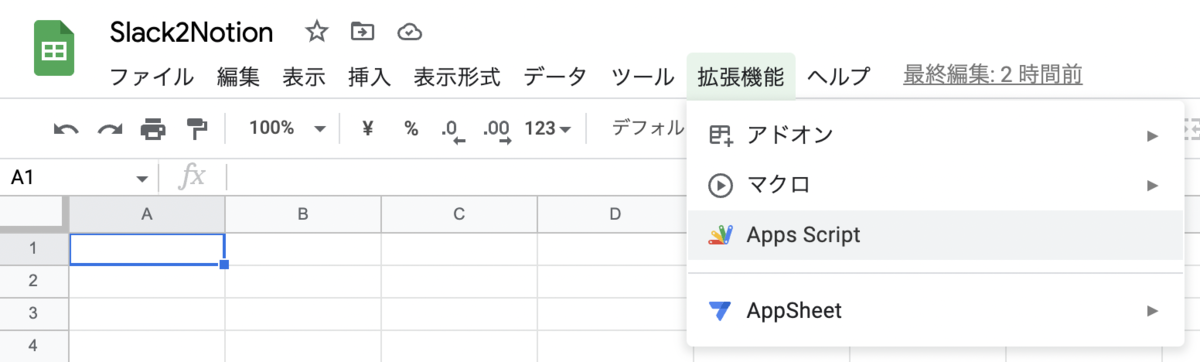
Task: Expand the AppSheet submenu arrow
Action: click(x=1153, y=311)
